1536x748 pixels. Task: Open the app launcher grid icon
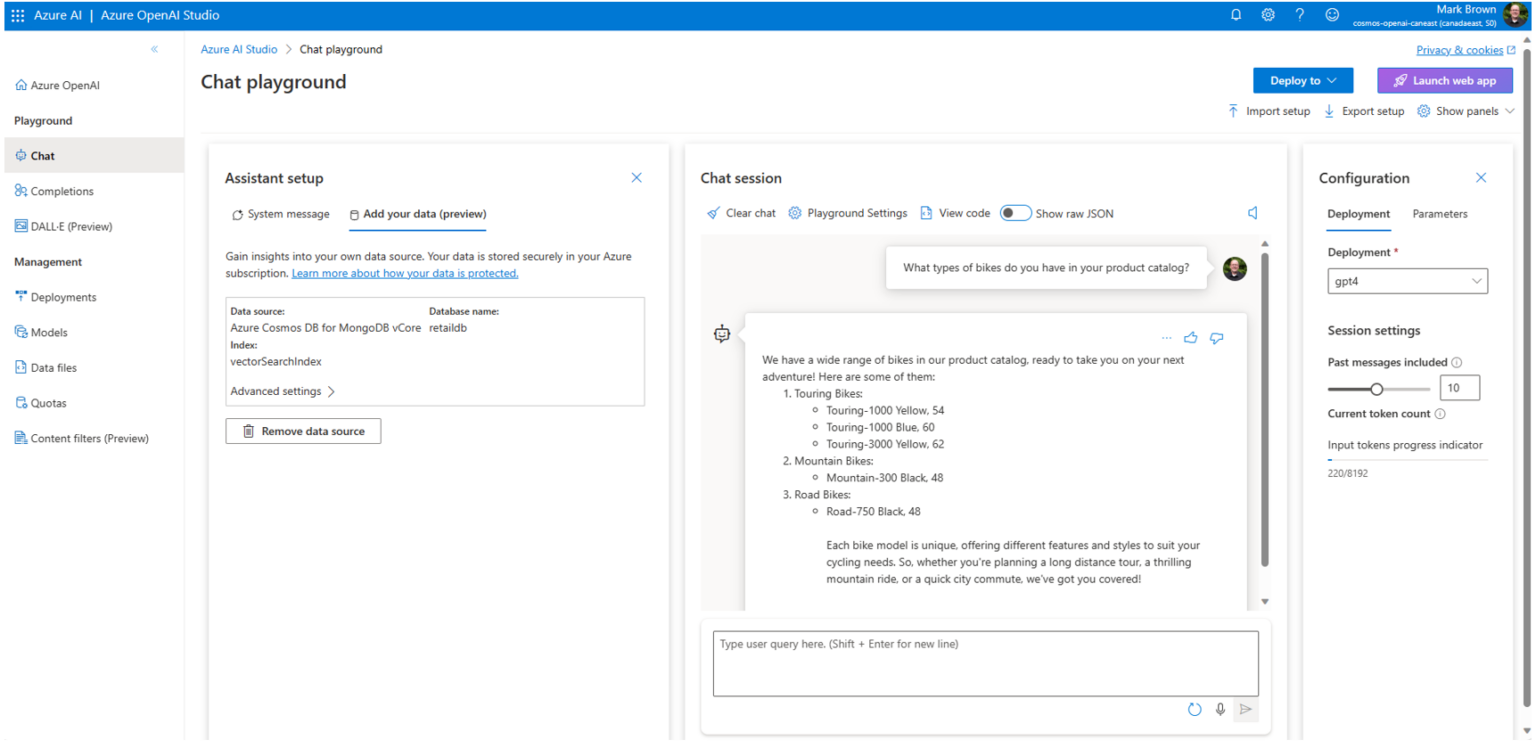click(x=17, y=15)
